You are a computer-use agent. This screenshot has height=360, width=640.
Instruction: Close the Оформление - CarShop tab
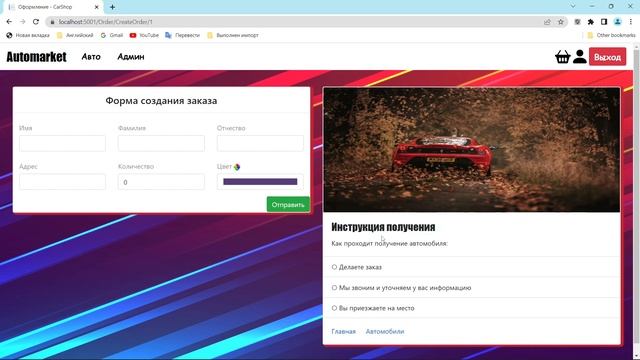97,7
